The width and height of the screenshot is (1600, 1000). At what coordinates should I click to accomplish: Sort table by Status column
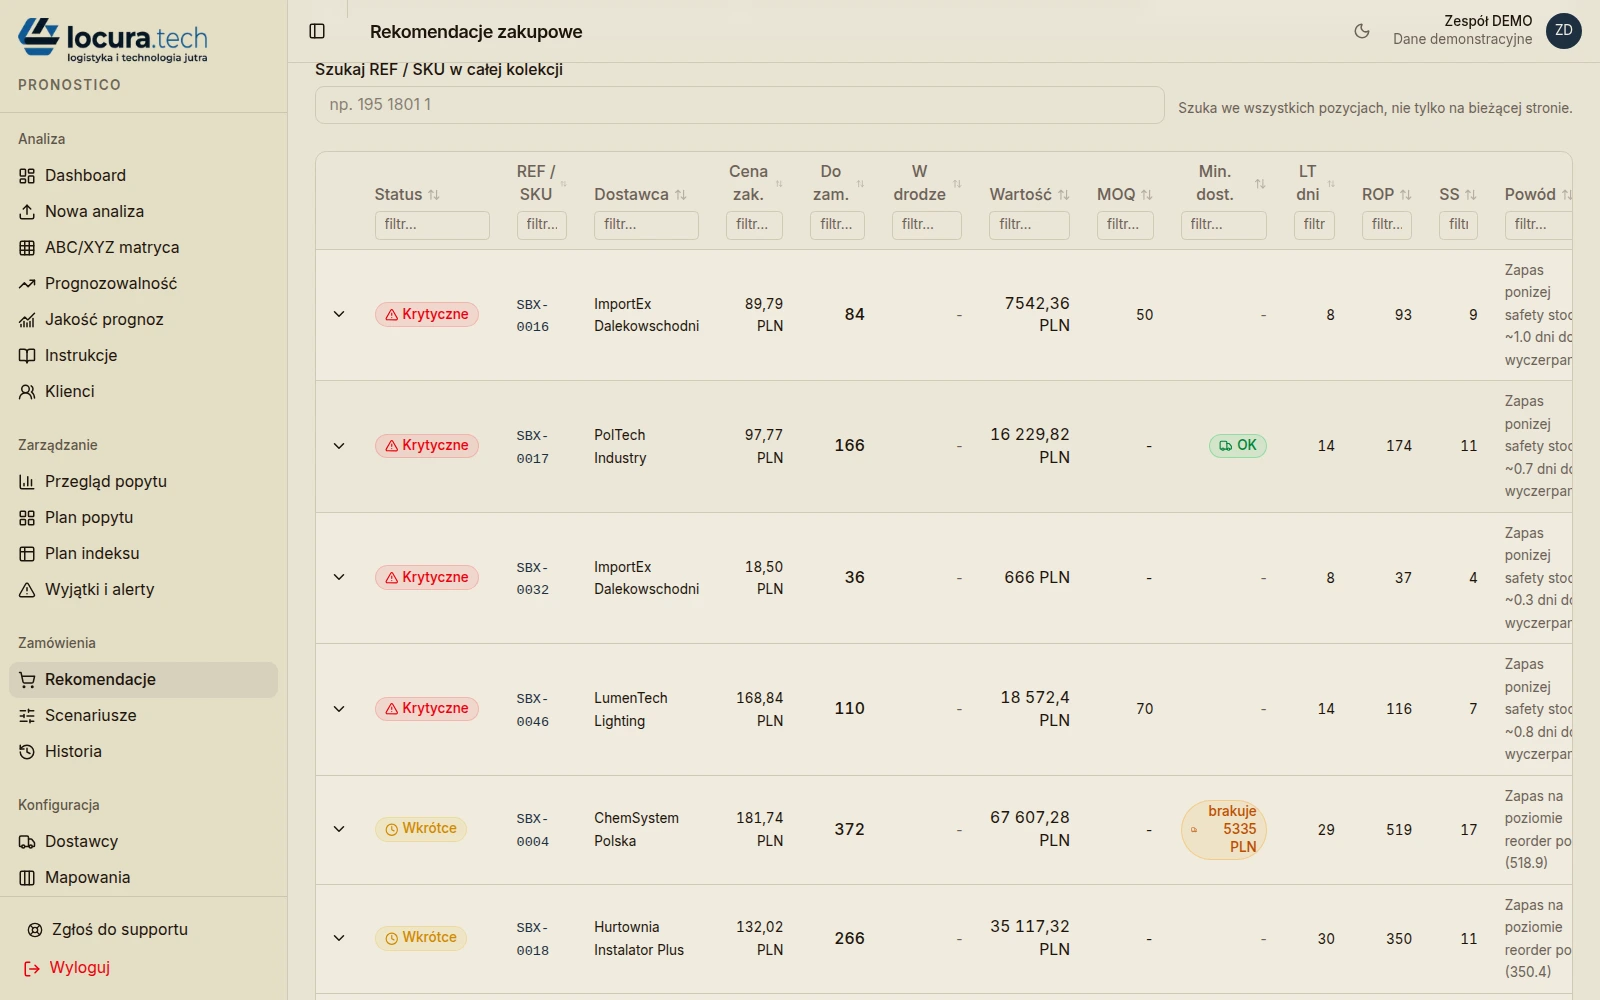407,194
